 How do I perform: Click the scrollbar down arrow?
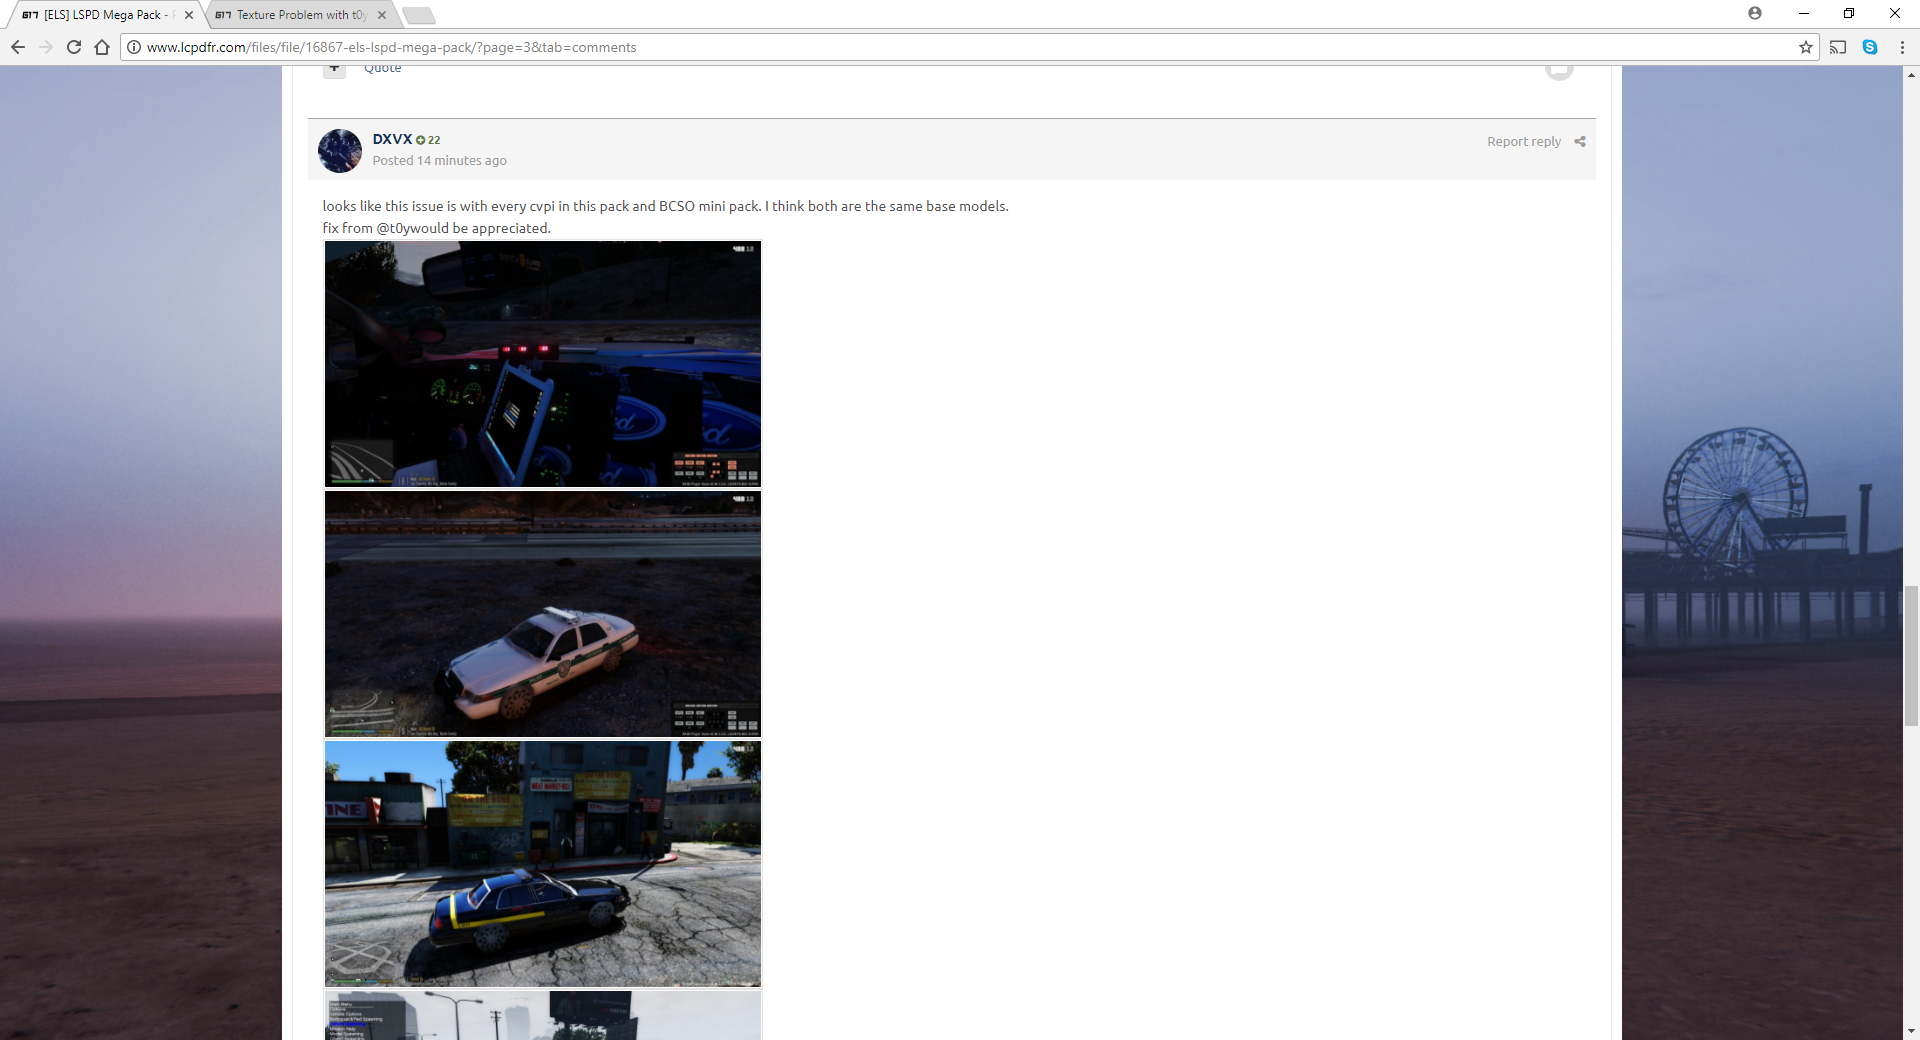pyautogui.click(x=1911, y=1031)
